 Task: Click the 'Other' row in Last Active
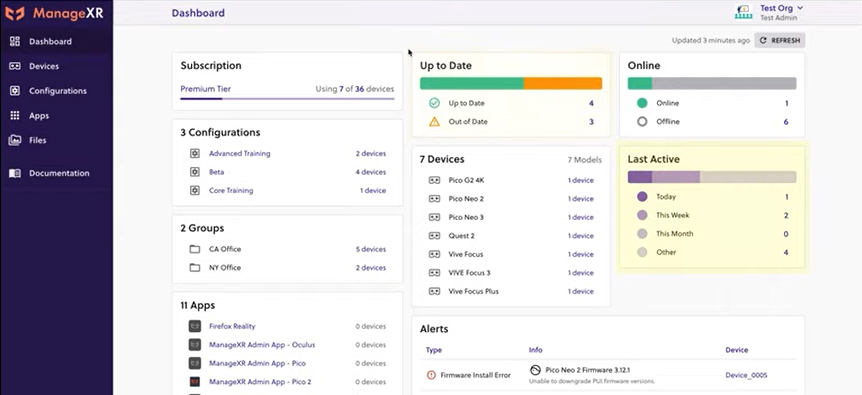pos(712,252)
